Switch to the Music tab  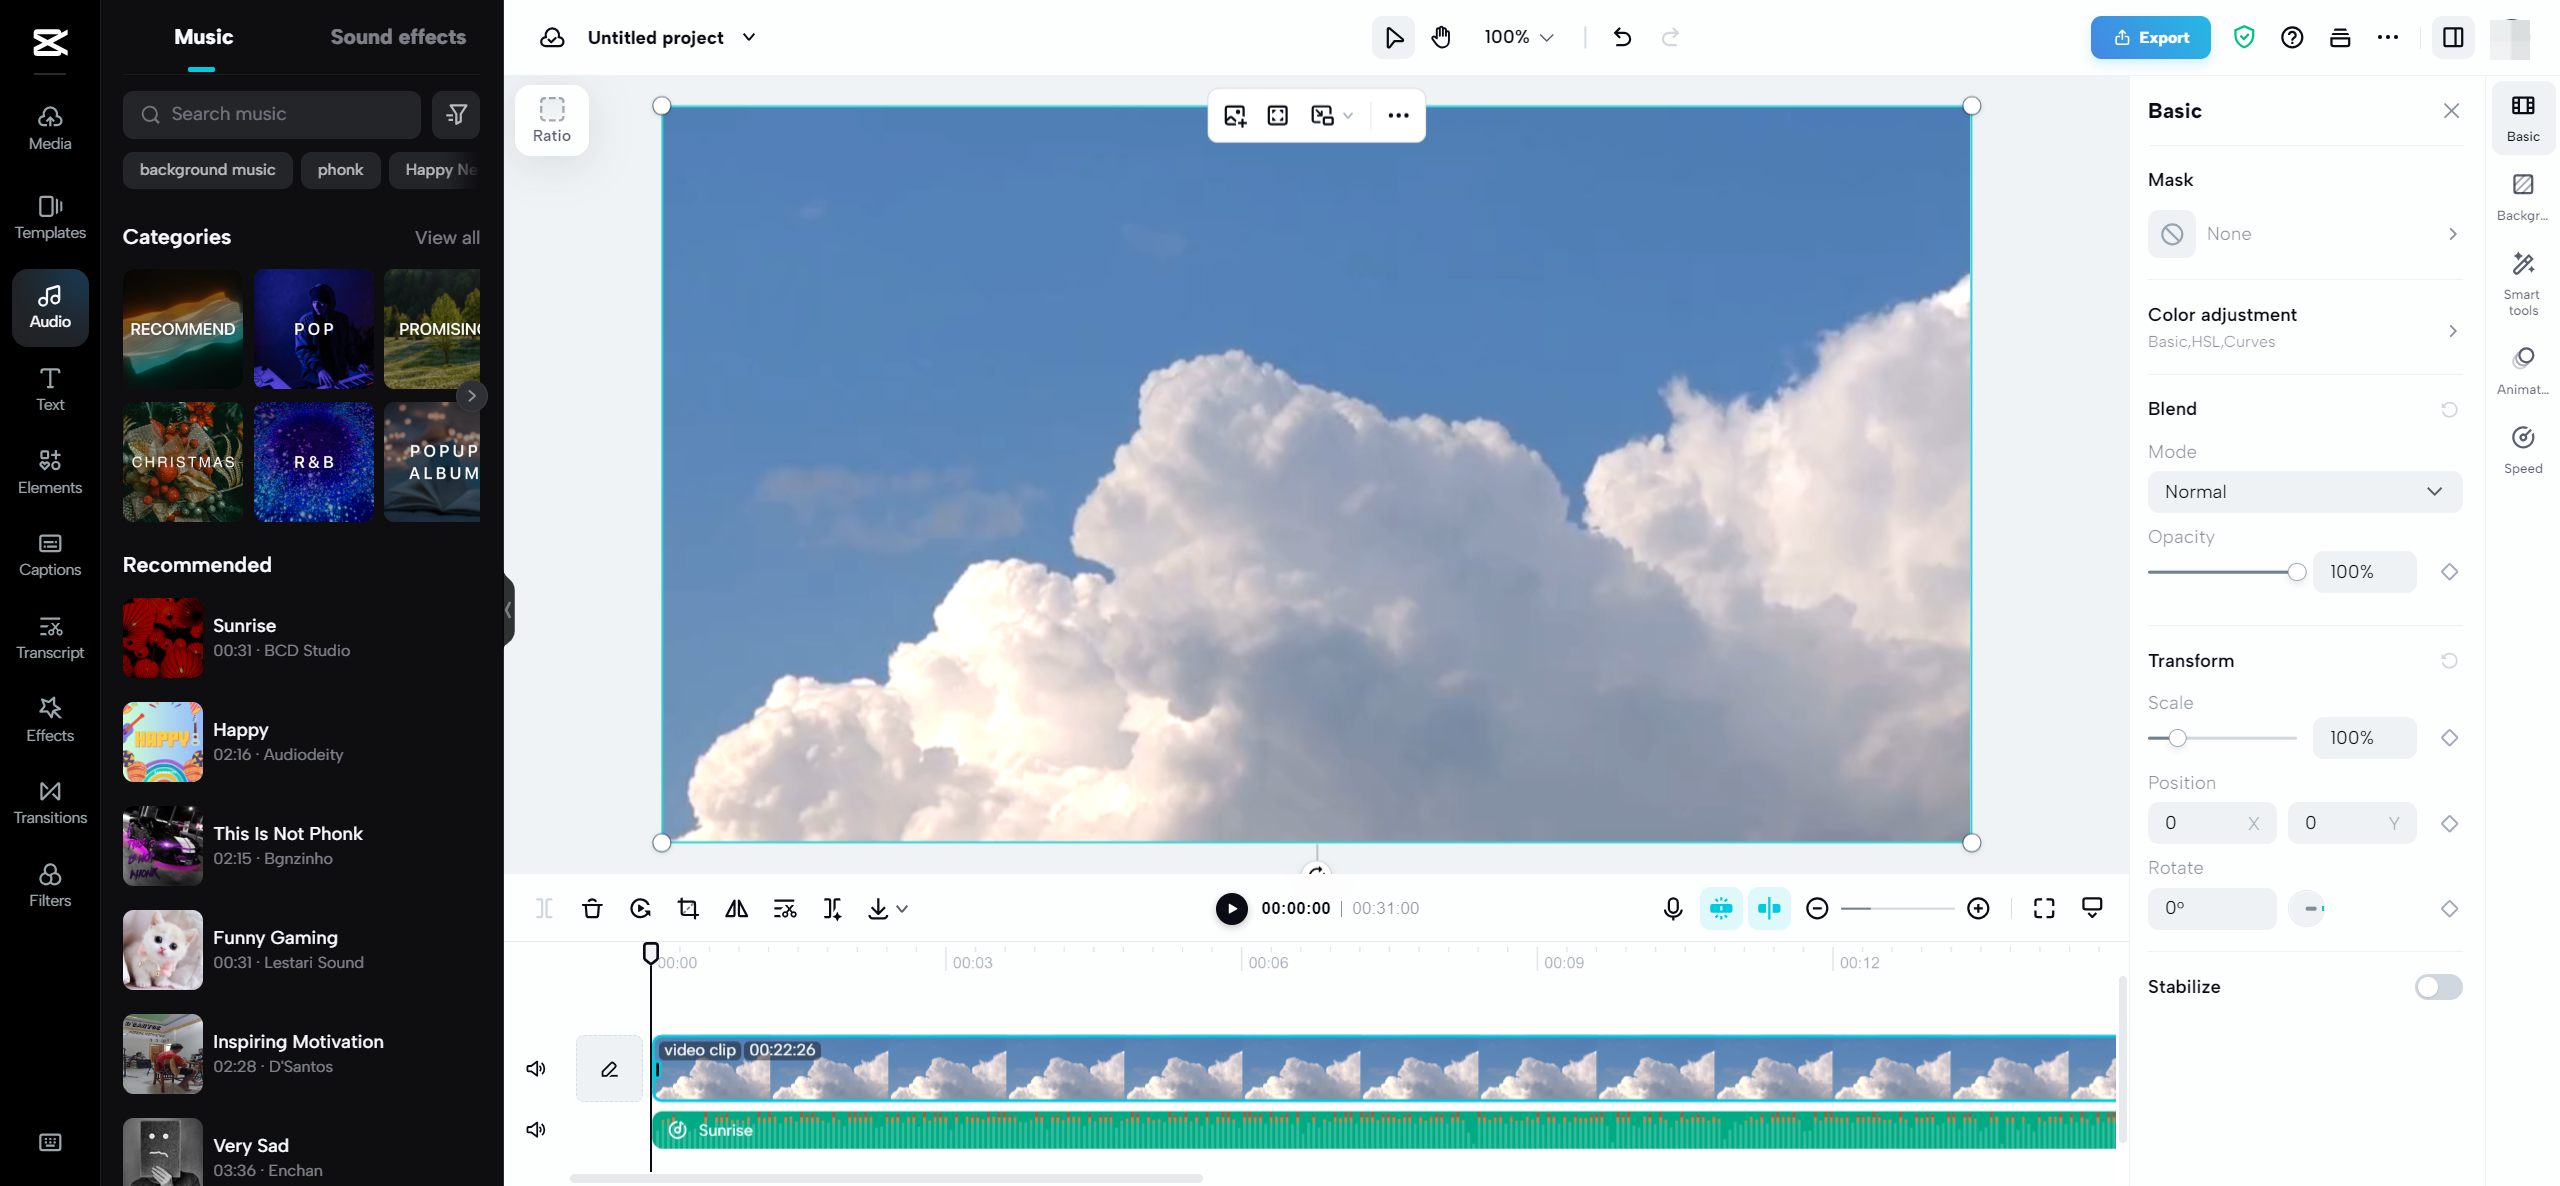coord(203,37)
